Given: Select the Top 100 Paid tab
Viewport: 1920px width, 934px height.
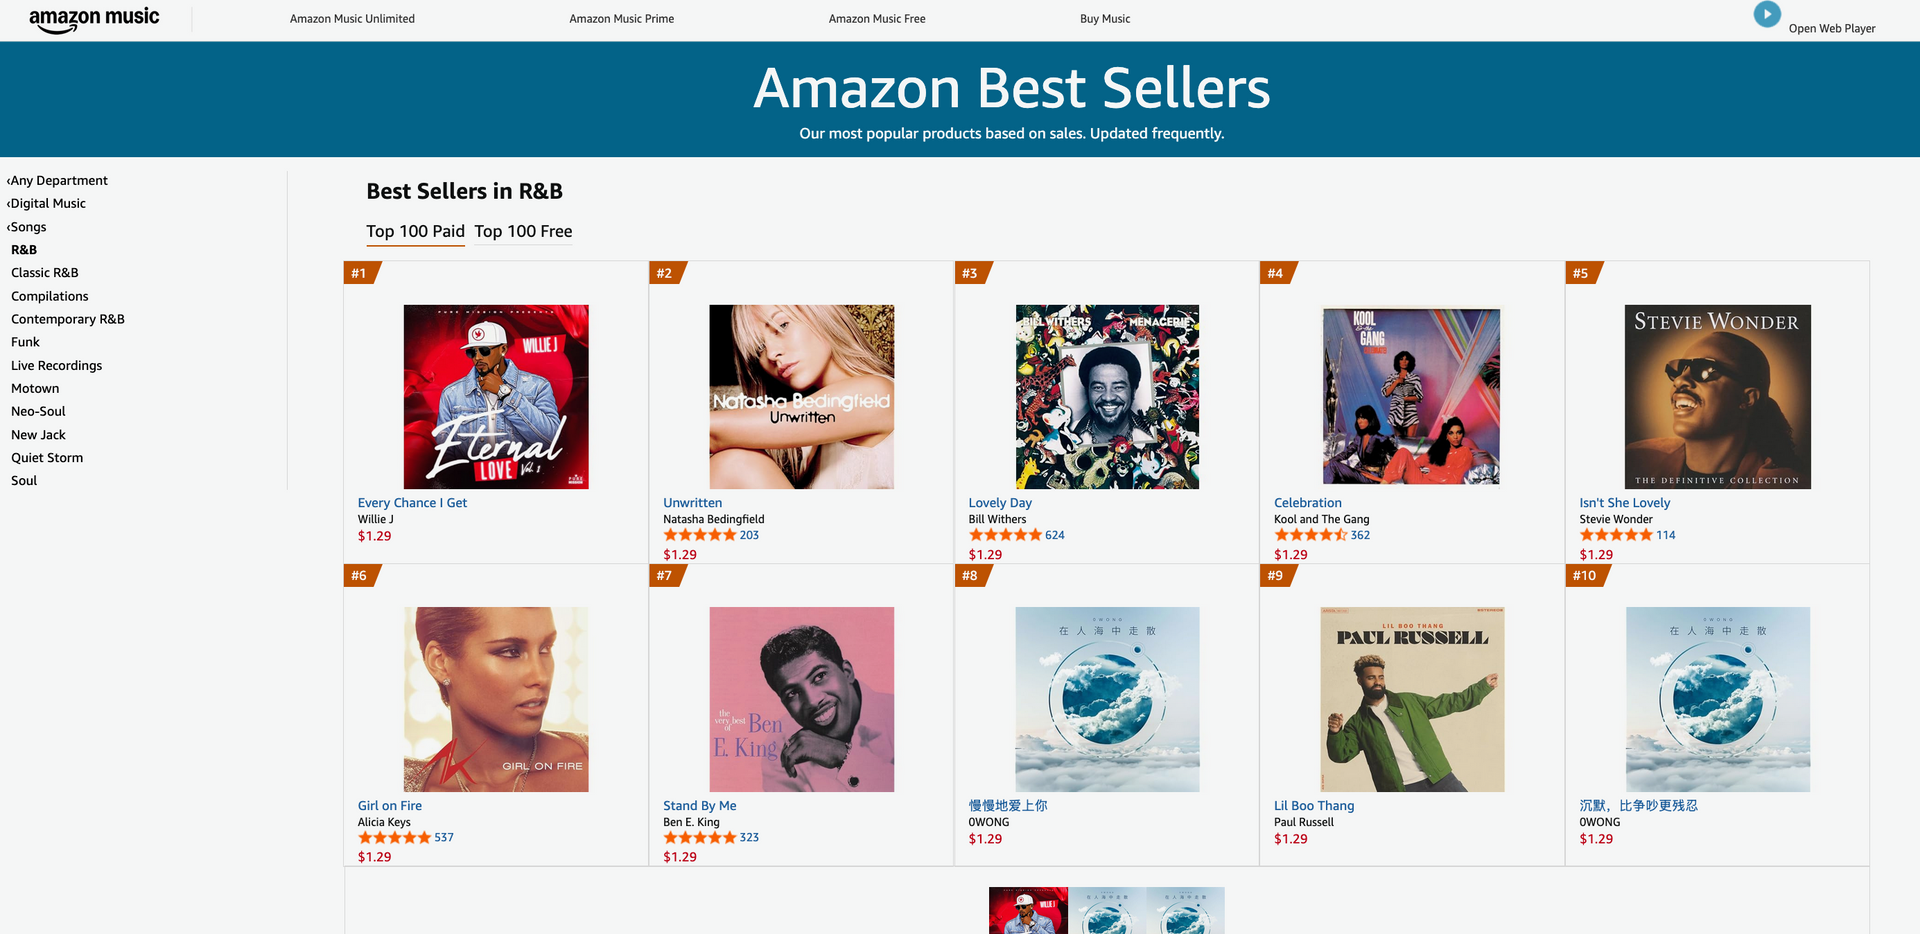Looking at the screenshot, I should coord(415,232).
